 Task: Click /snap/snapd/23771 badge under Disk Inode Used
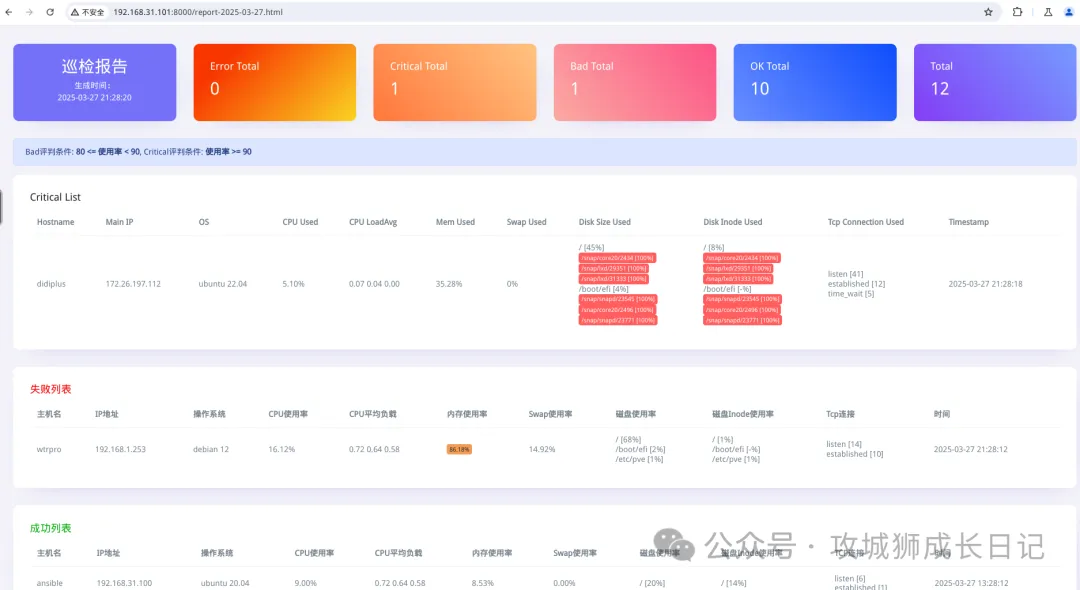pyautogui.click(x=742, y=320)
